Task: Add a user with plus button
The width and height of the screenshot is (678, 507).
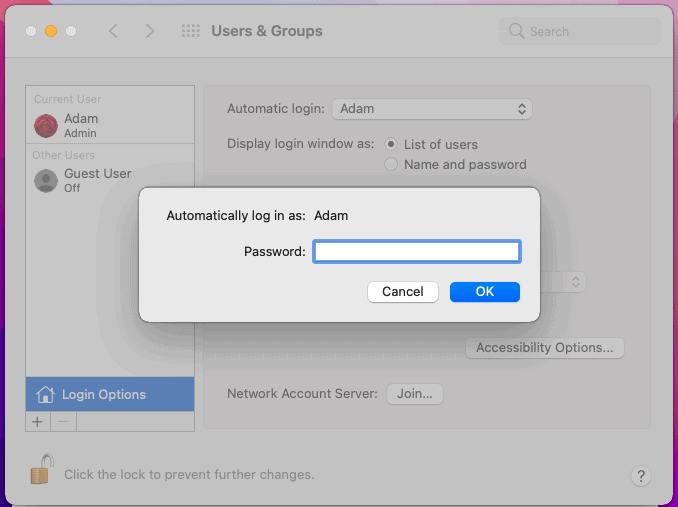Action: pyautogui.click(x=38, y=421)
